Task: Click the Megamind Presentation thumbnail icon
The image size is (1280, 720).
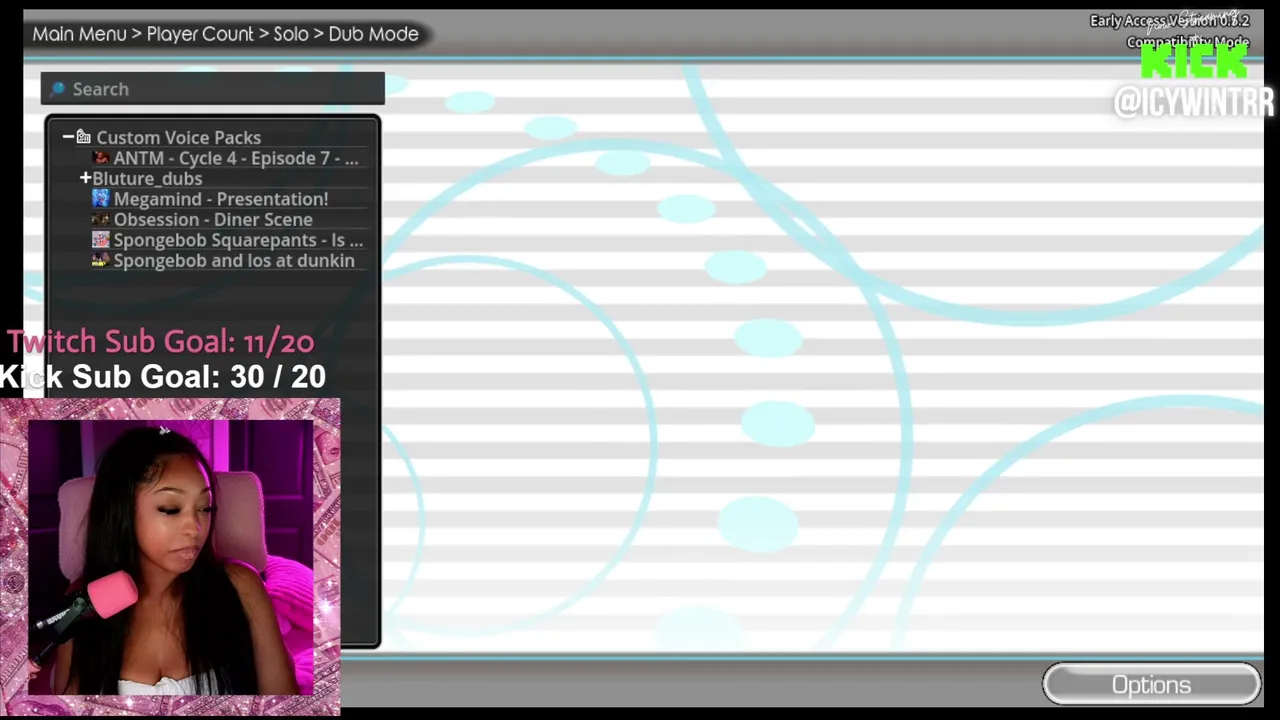Action: click(x=100, y=199)
